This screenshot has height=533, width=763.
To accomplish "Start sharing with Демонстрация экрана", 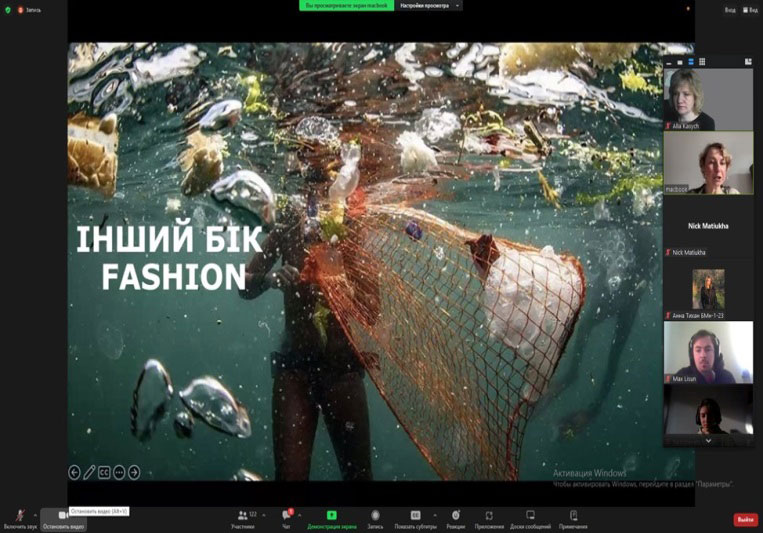I will click(x=332, y=520).
